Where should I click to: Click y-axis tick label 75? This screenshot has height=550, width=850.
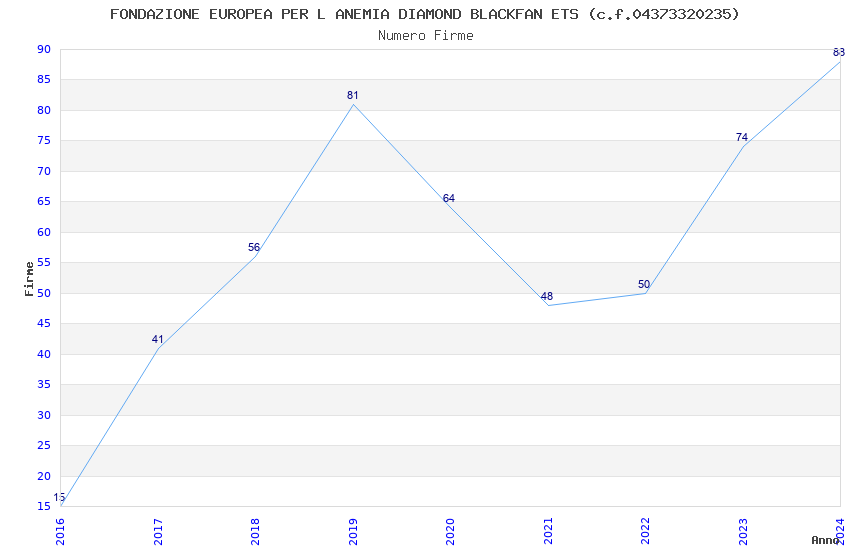pyautogui.click(x=44, y=140)
